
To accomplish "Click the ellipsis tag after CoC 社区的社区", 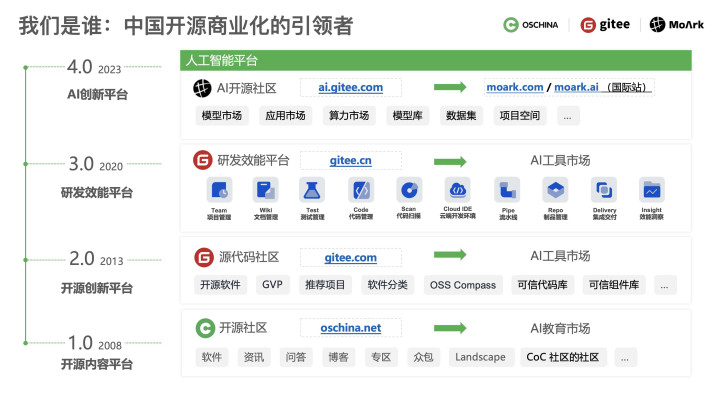I will [x=625, y=357].
